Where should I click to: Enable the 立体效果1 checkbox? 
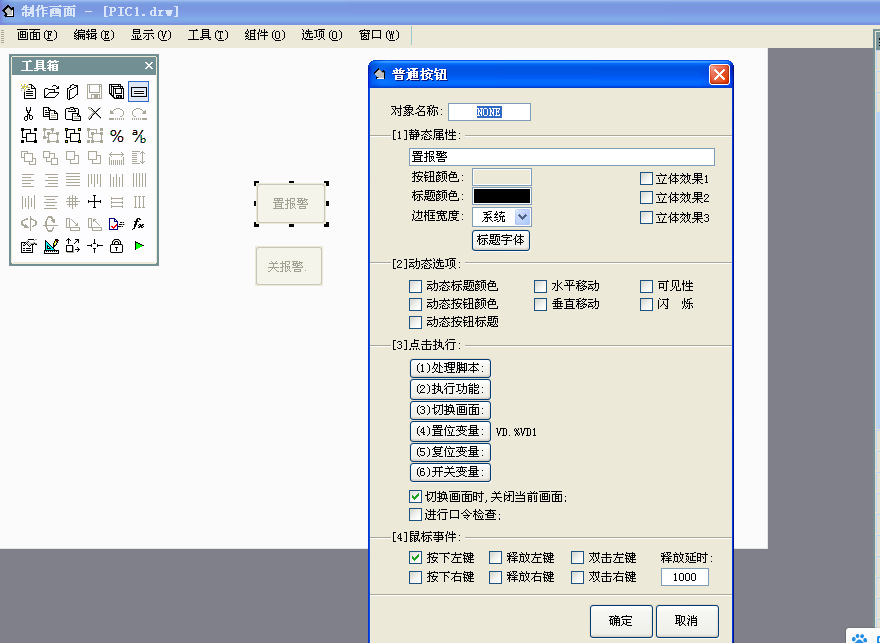click(x=647, y=178)
